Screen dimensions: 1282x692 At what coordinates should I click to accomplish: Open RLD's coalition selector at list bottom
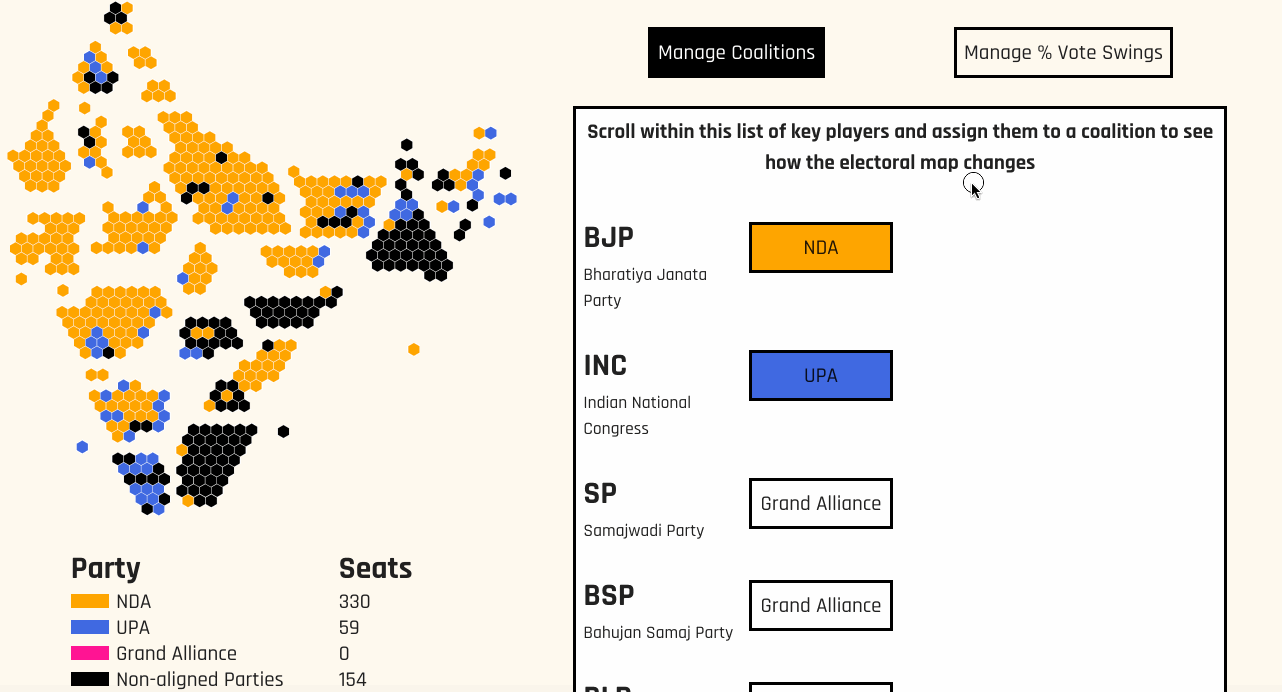click(820, 688)
